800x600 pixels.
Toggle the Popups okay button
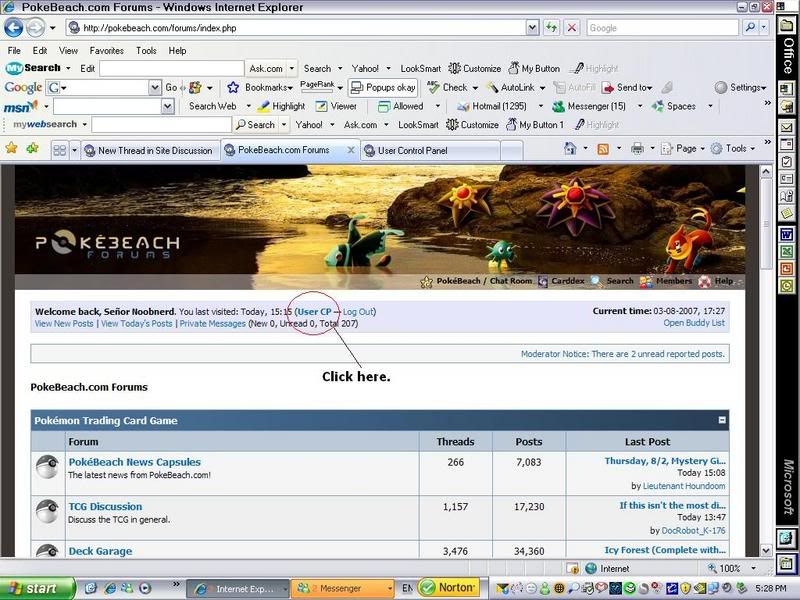point(383,87)
